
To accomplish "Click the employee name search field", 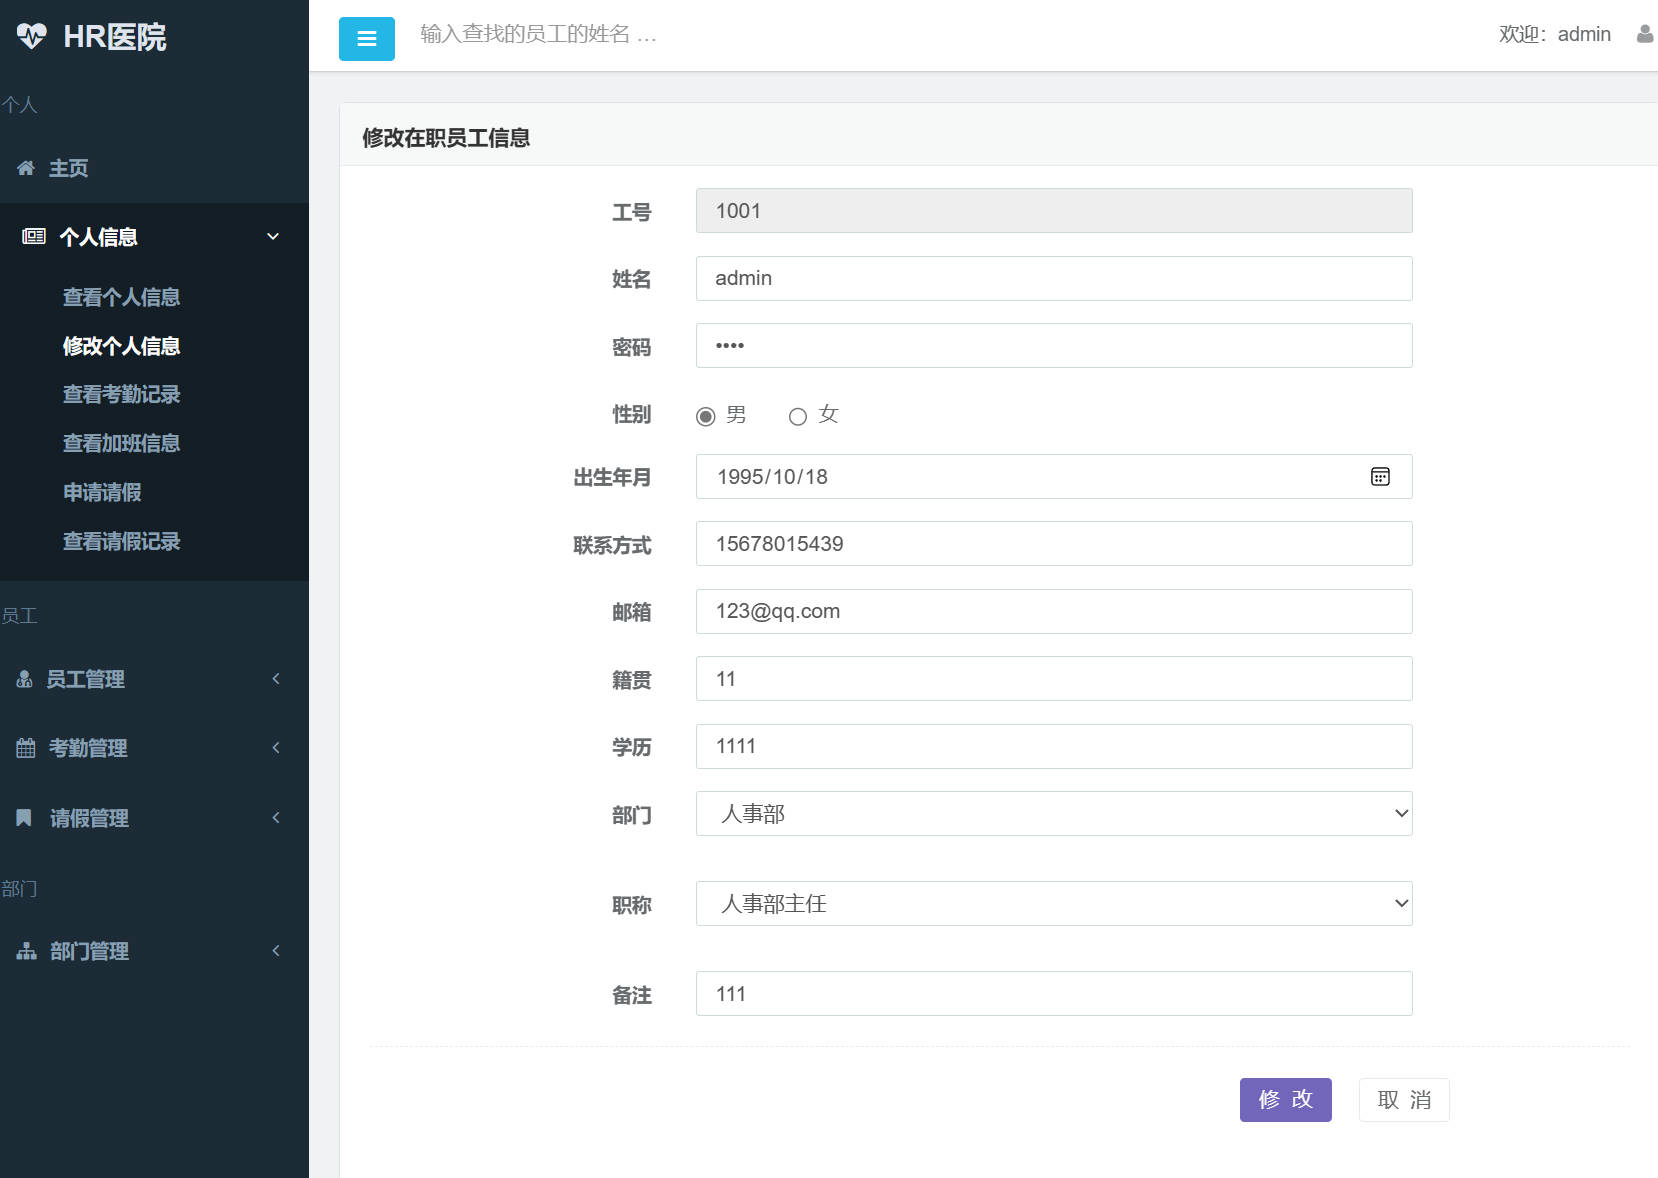I will click(600, 35).
